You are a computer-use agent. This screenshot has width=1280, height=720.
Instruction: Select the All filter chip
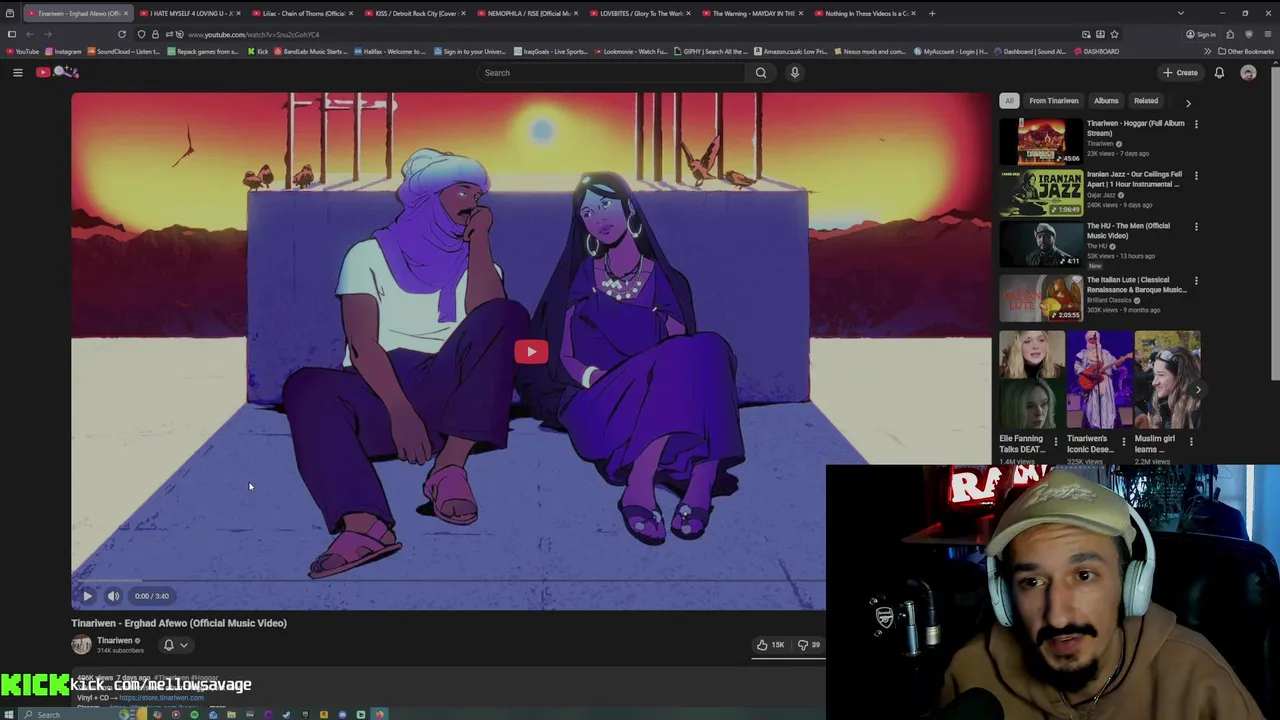(1009, 100)
